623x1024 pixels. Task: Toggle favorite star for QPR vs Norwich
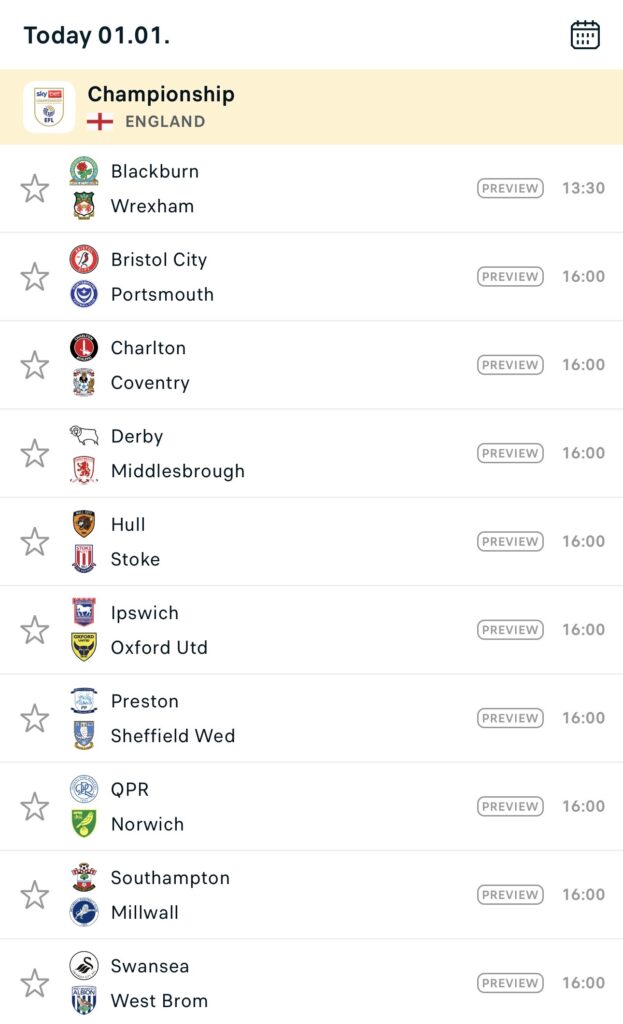pyautogui.click(x=35, y=807)
